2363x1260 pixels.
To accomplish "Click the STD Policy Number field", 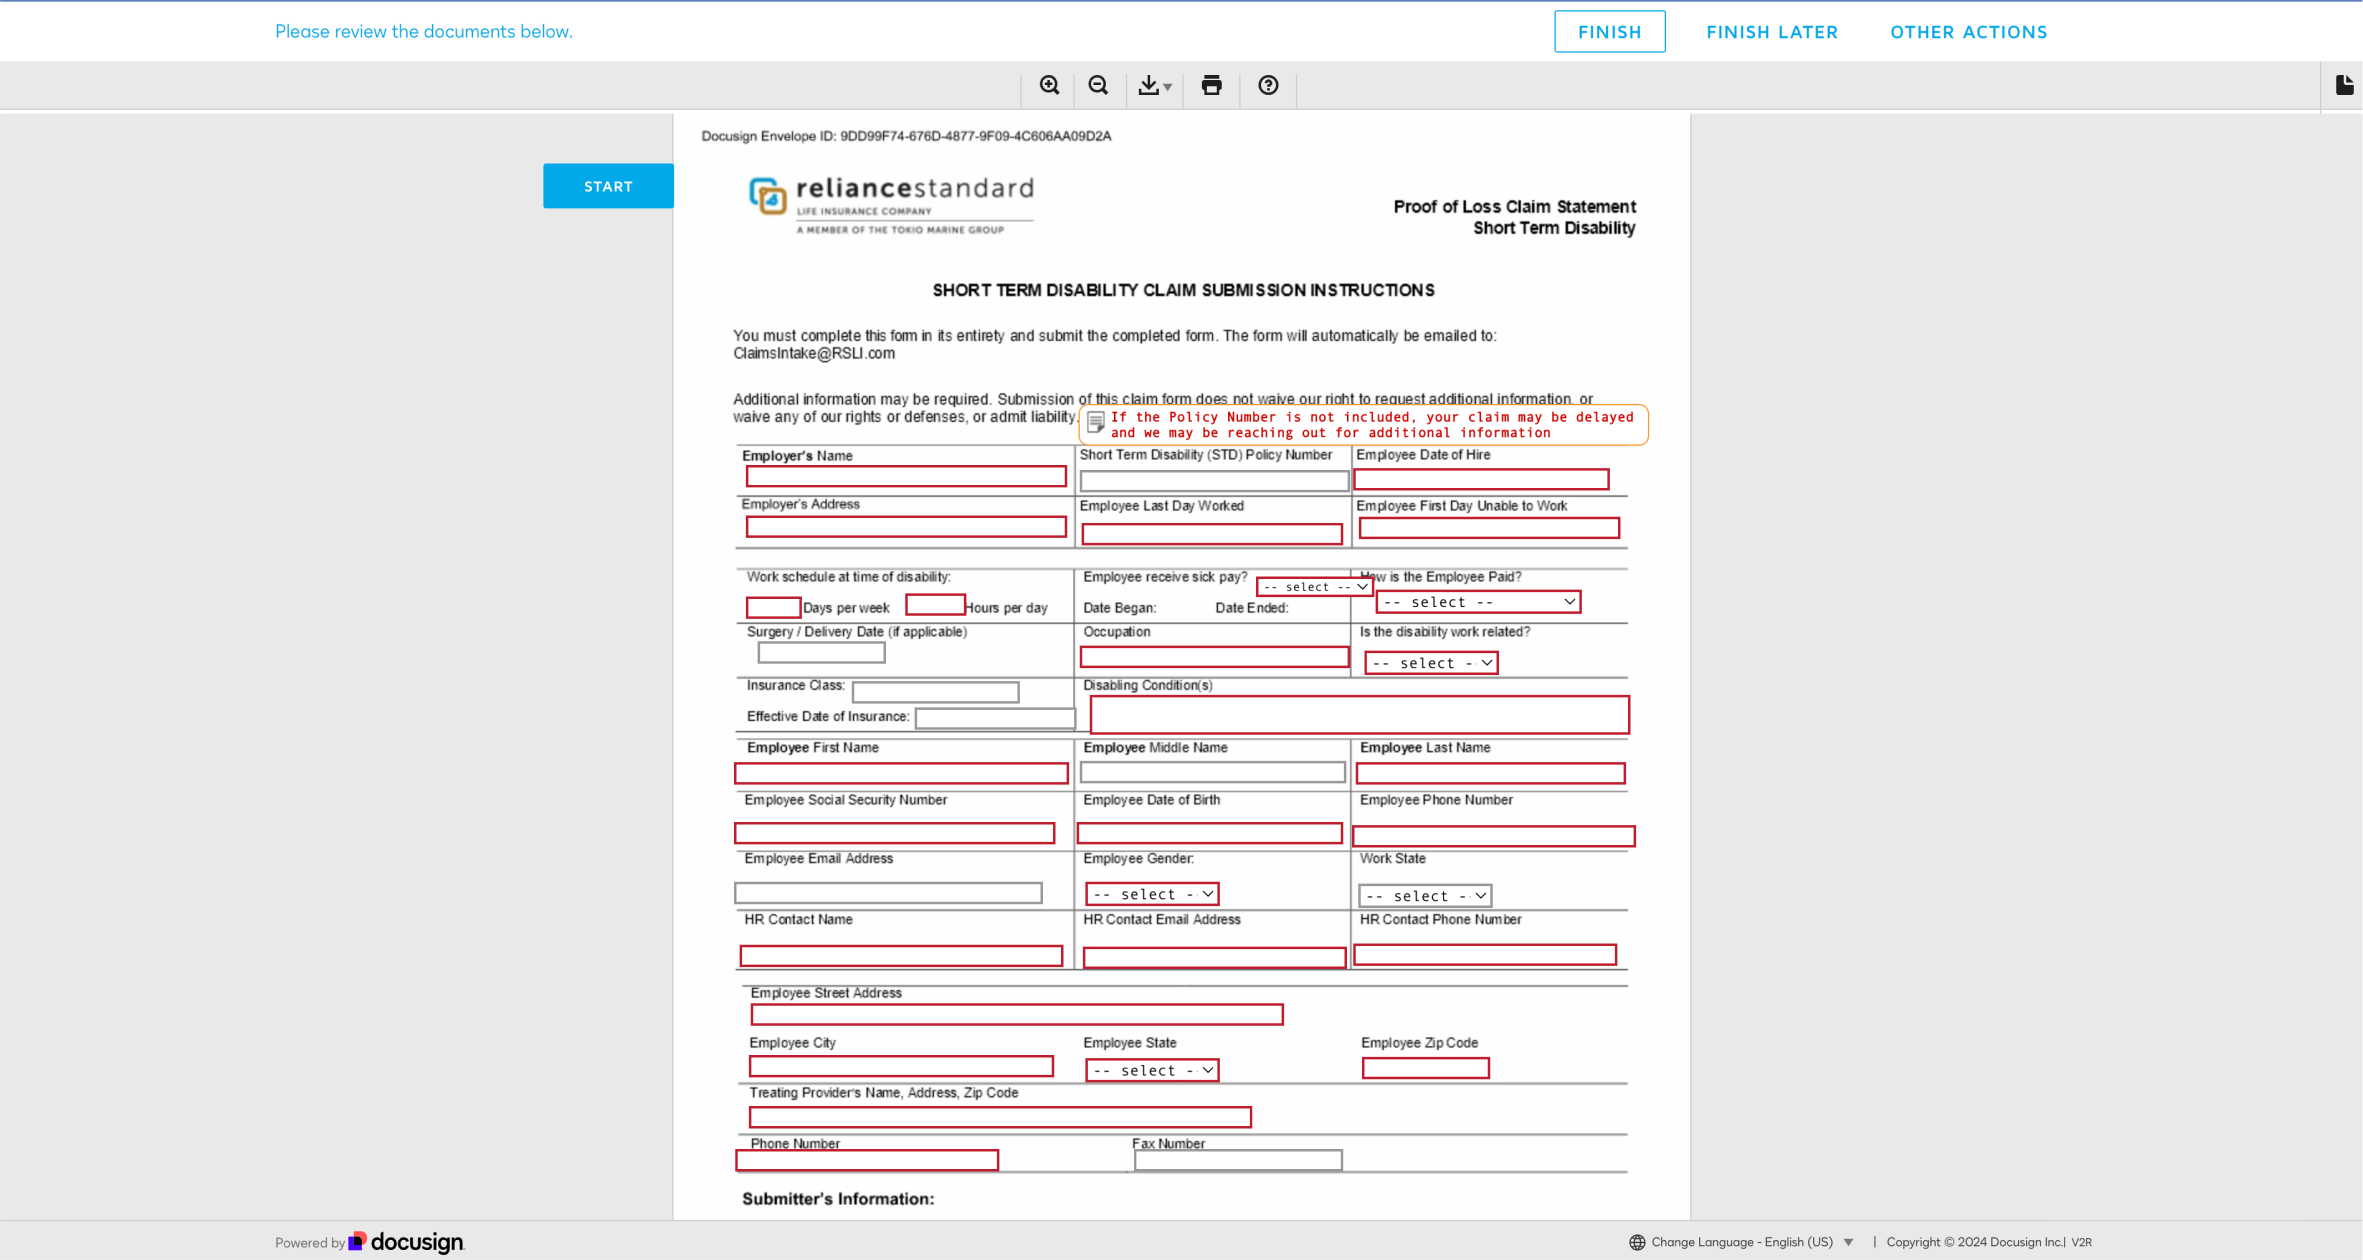I will point(1214,481).
